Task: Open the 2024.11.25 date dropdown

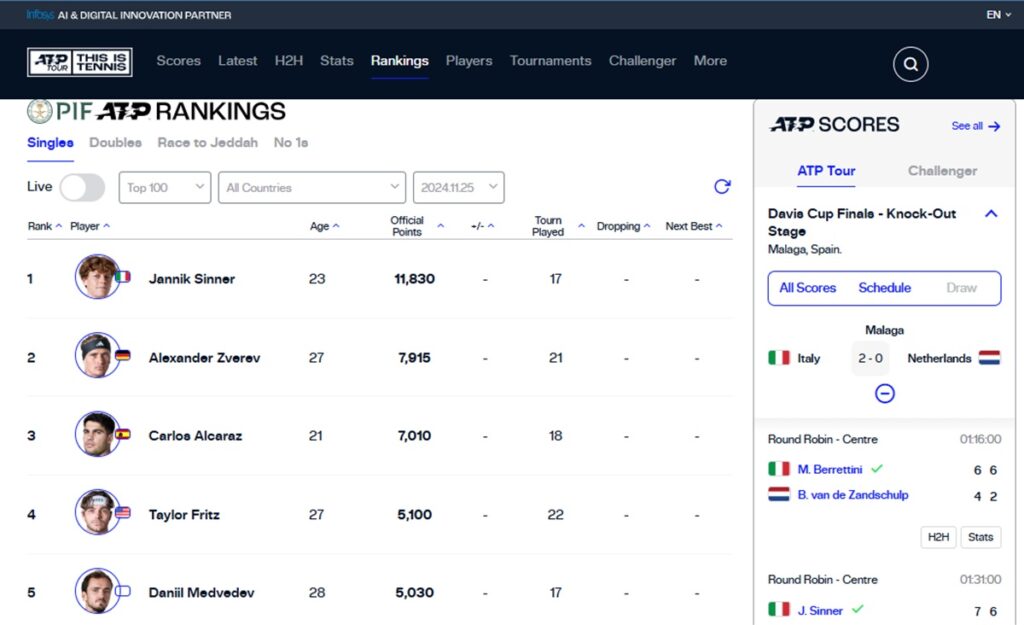Action: click(458, 187)
